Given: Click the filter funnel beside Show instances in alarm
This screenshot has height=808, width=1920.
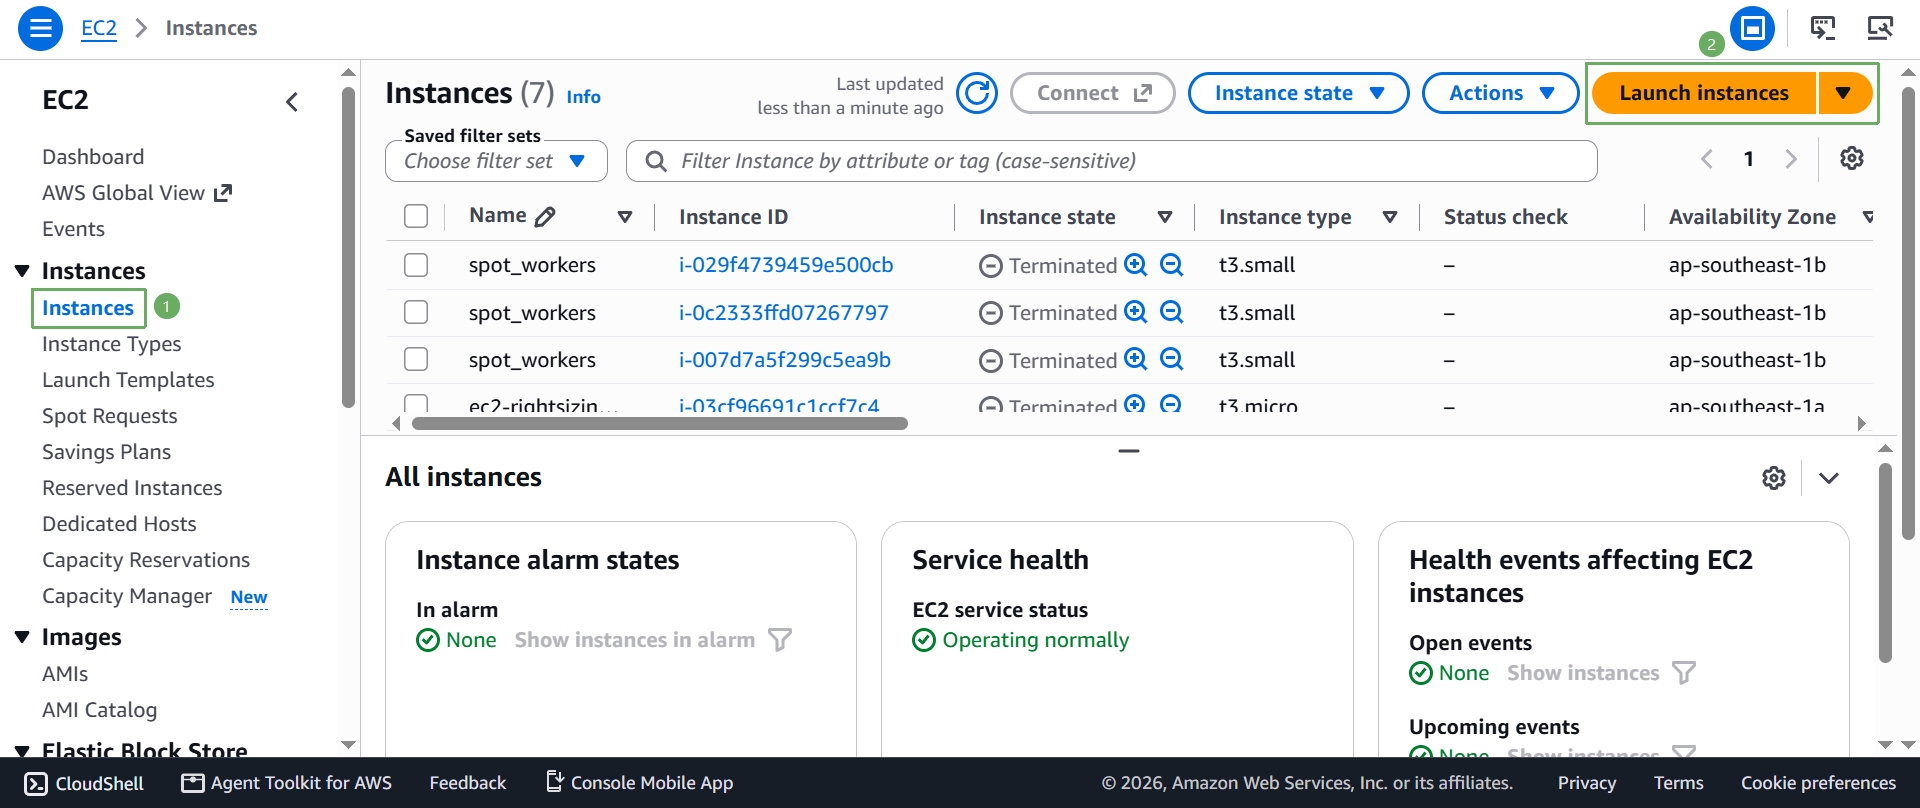Looking at the screenshot, I should (780, 640).
